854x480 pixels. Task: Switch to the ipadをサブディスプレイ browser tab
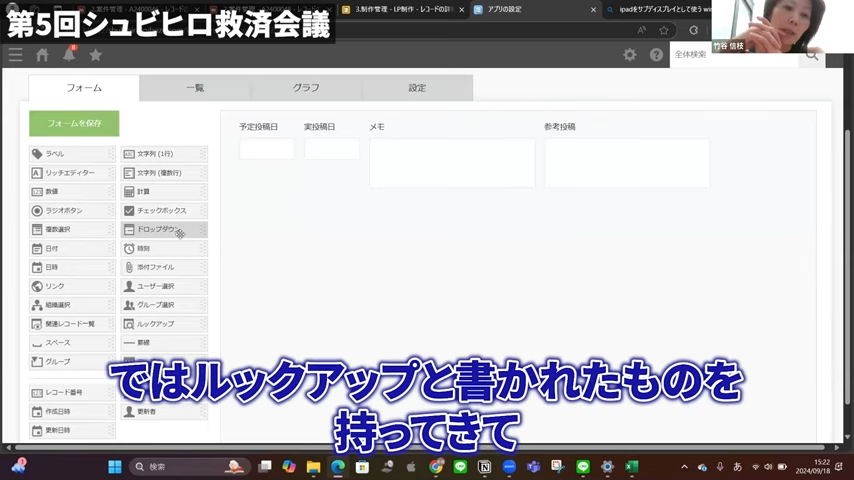[659, 10]
